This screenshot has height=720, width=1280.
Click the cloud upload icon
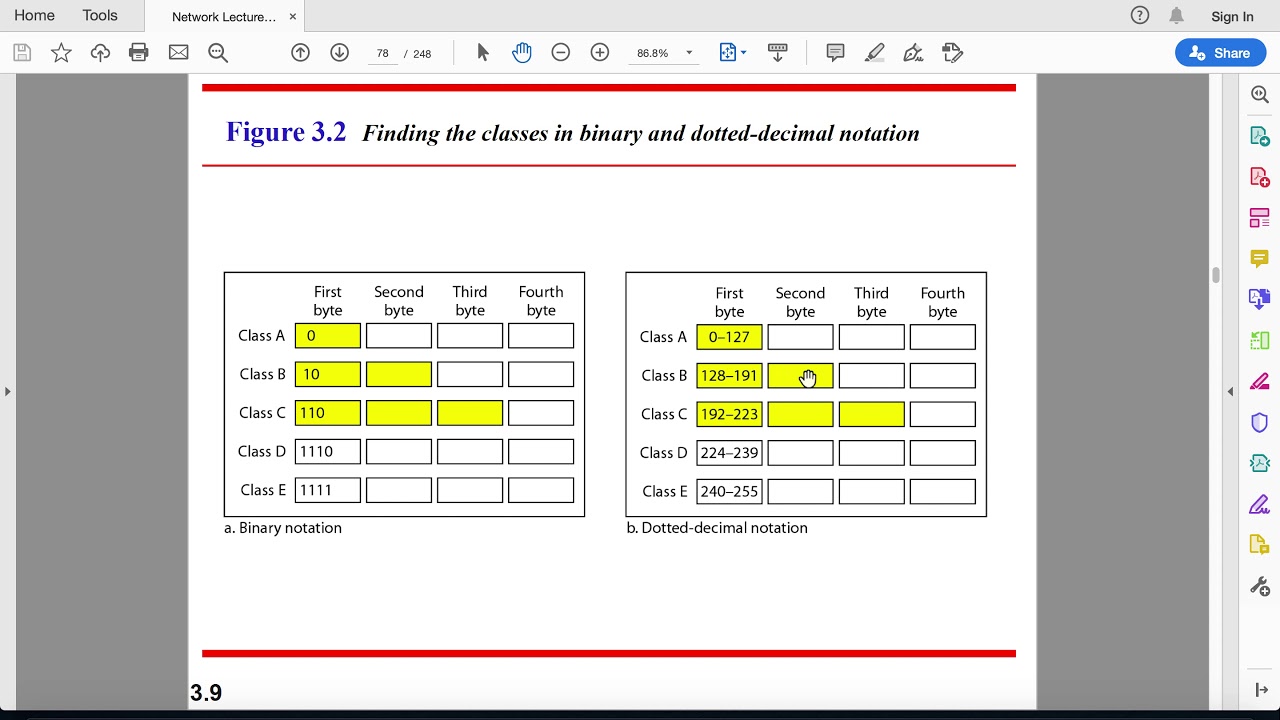tap(100, 53)
